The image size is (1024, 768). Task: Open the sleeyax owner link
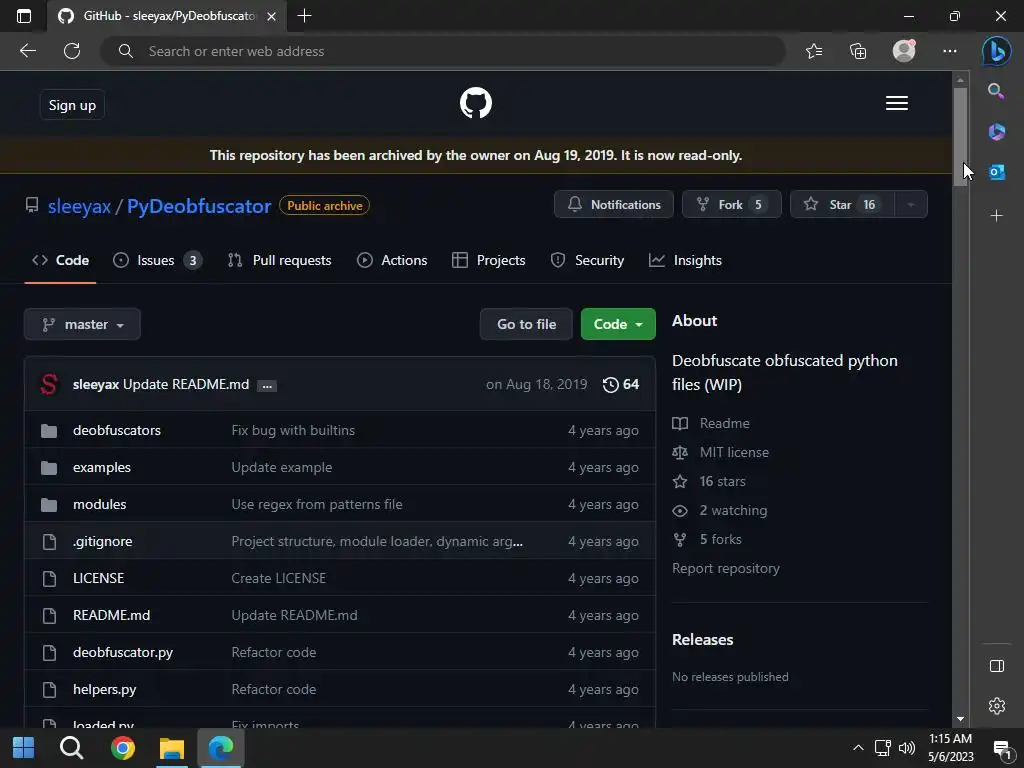pos(79,206)
